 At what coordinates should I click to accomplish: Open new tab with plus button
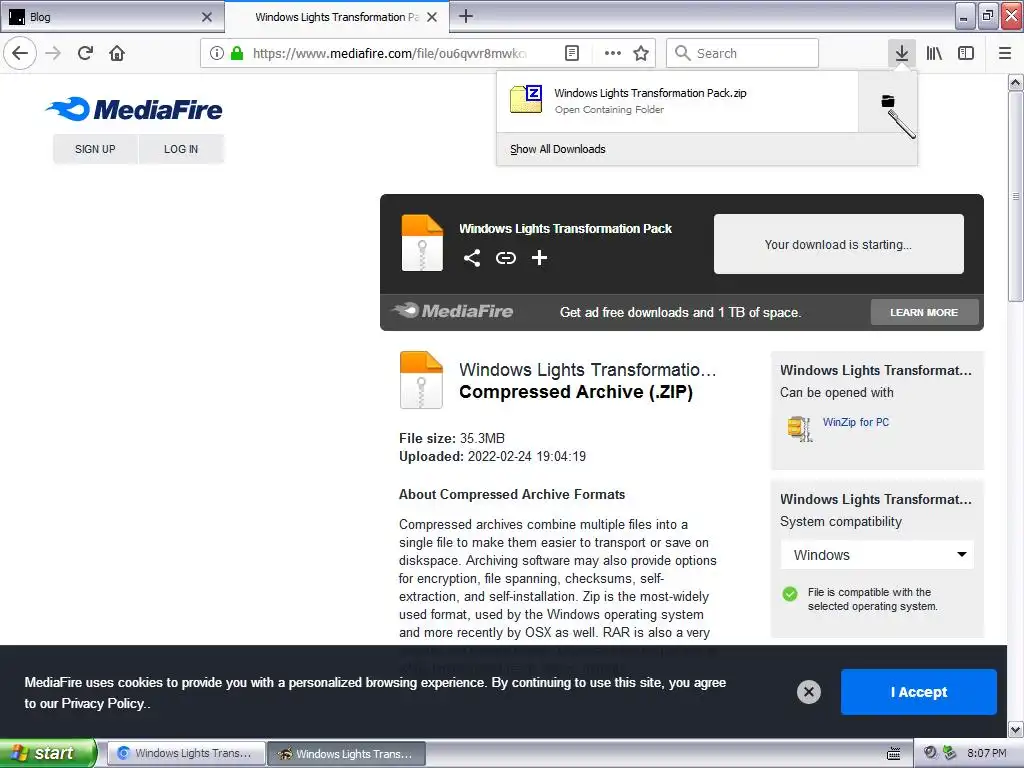[x=466, y=16]
